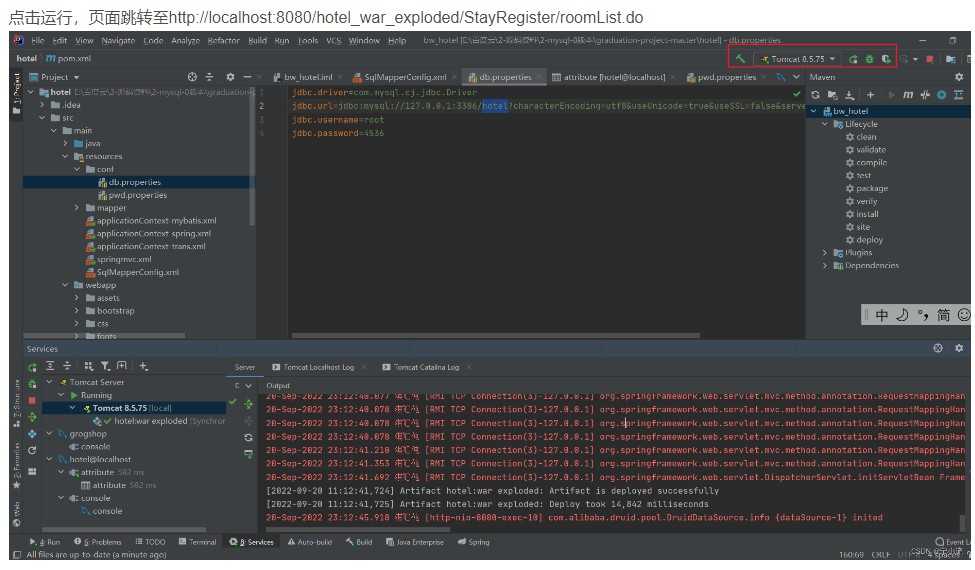
Task: Select Tomcat 8.5.75 [local] service node
Action: click(x=132, y=408)
